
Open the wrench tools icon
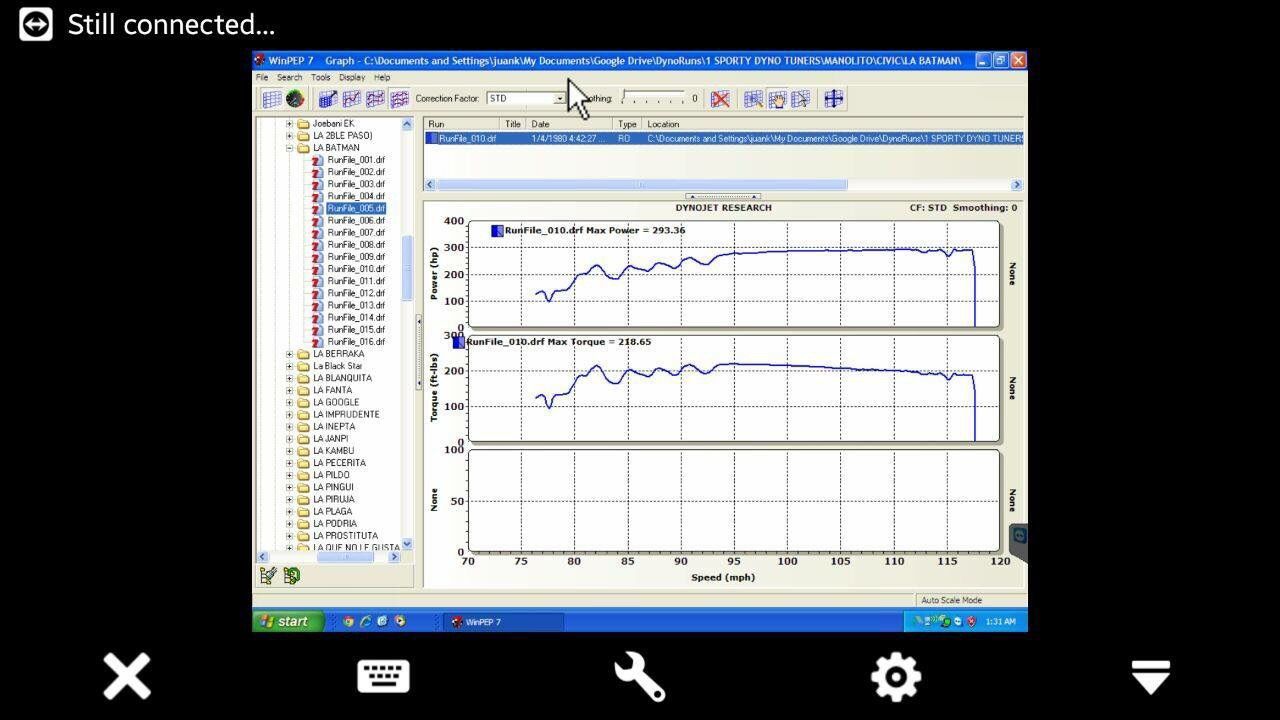pos(640,677)
